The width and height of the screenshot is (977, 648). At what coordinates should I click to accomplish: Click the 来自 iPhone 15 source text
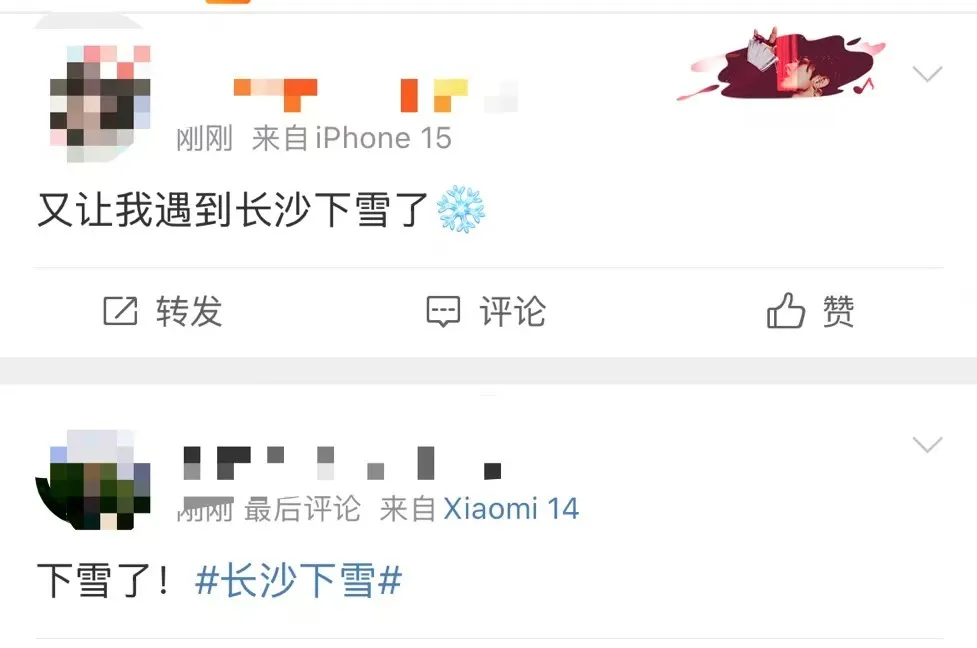point(351,138)
